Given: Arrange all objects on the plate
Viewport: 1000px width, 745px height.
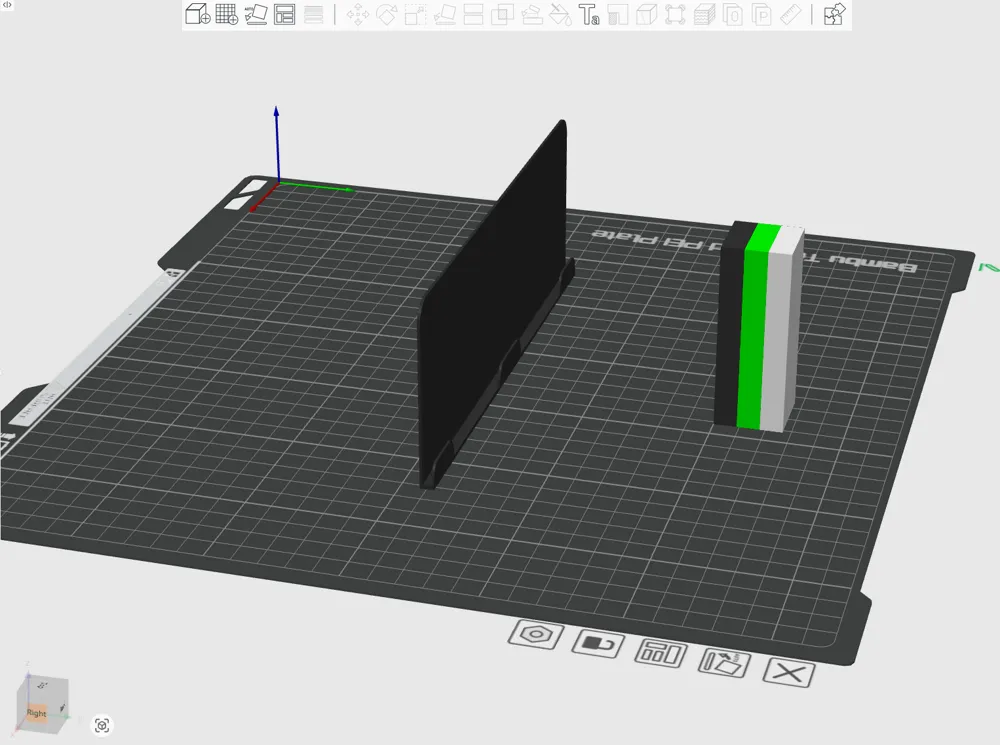Looking at the screenshot, I should tap(285, 14).
